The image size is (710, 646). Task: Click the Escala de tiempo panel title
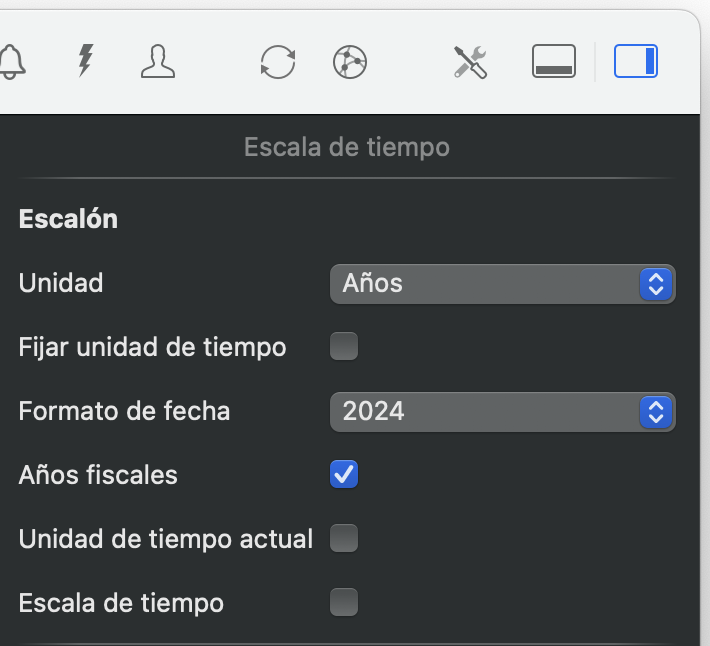pos(347,148)
